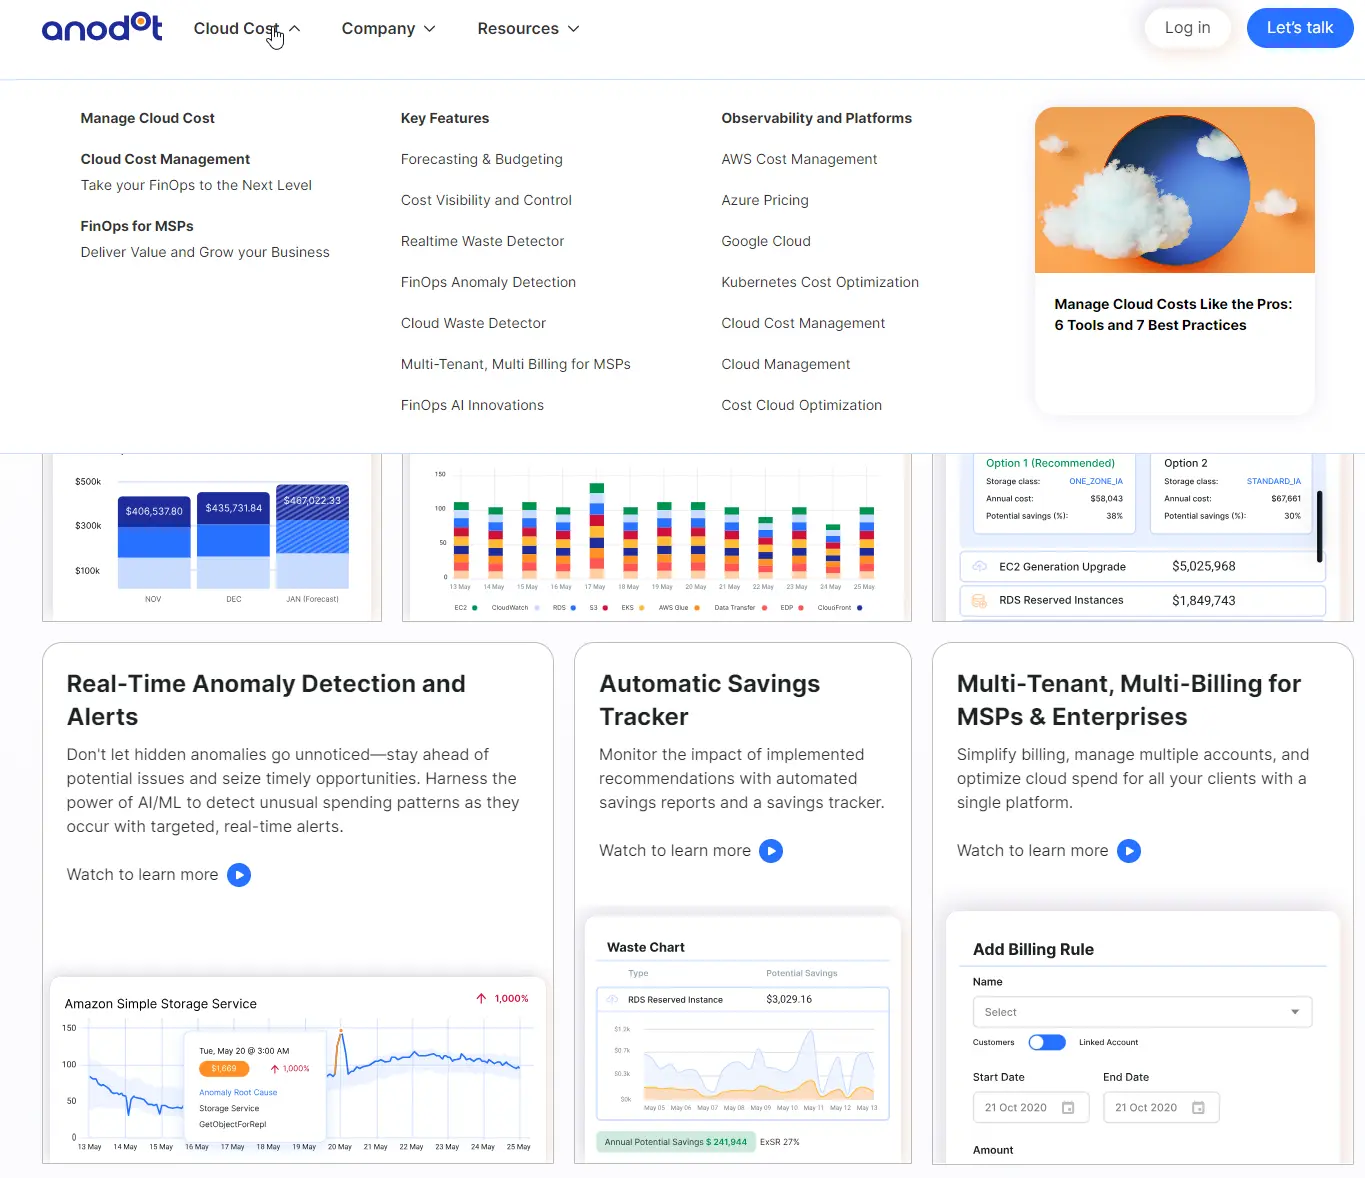Toggle the Customers / Linked Account switch

click(x=1047, y=1042)
